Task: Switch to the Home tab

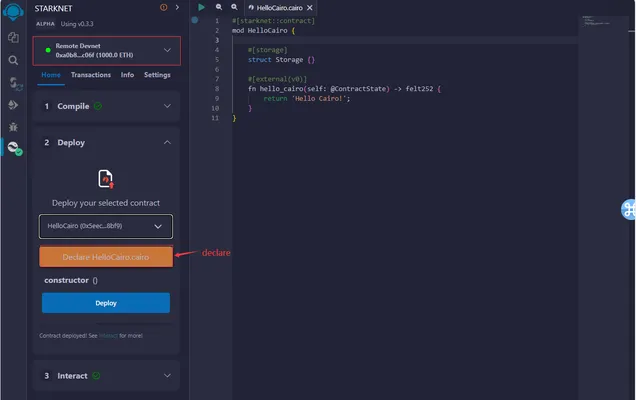Action: (51, 75)
